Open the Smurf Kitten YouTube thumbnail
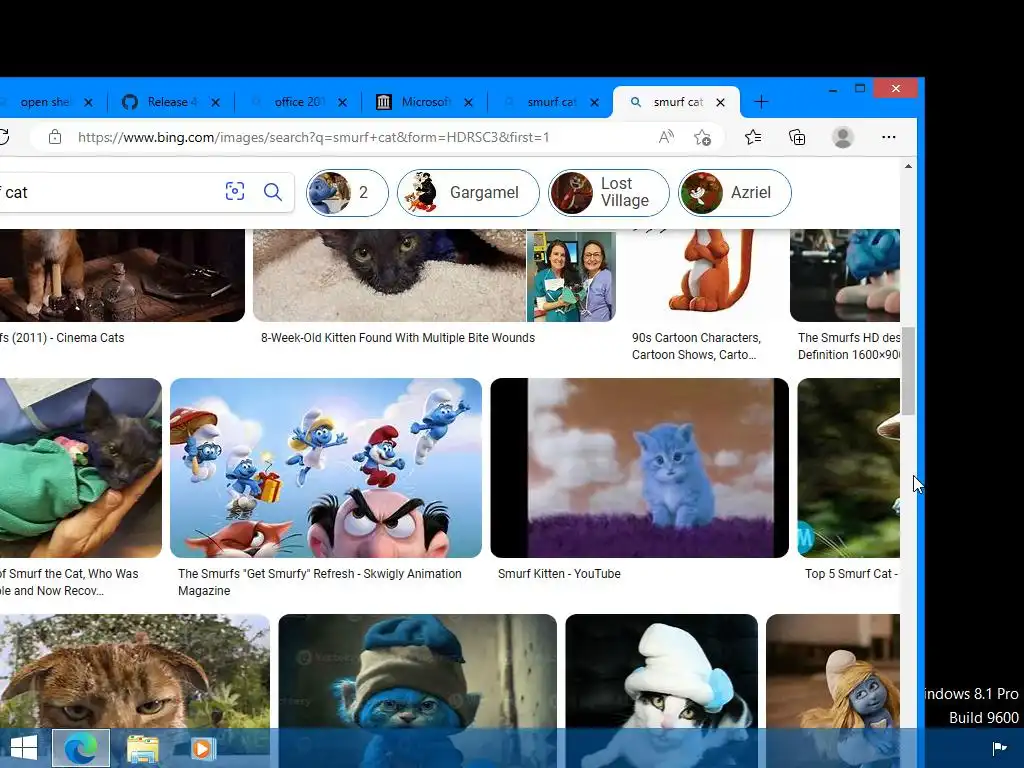1024x768 pixels. click(x=639, y=468)
